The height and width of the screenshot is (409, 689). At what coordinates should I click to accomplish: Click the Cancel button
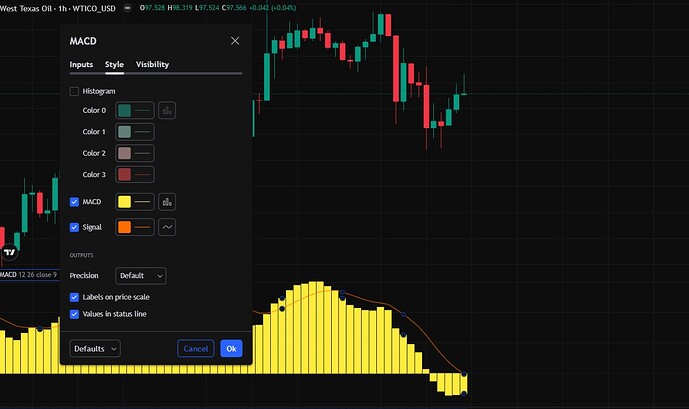tap(196, 349)
